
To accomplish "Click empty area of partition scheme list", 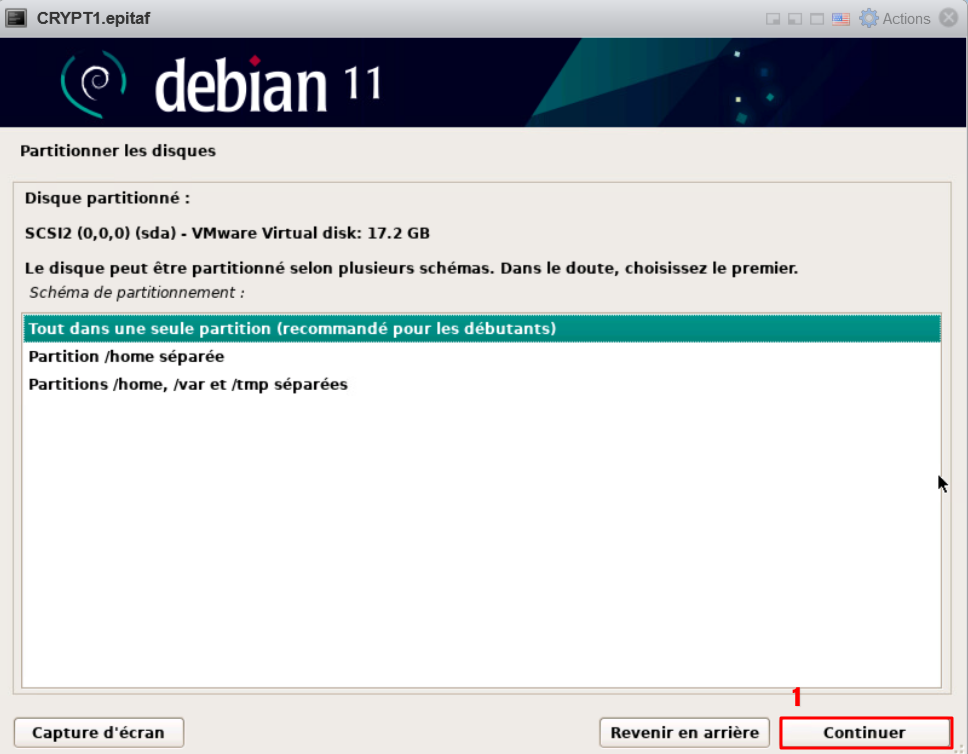I will pos(480,540).
